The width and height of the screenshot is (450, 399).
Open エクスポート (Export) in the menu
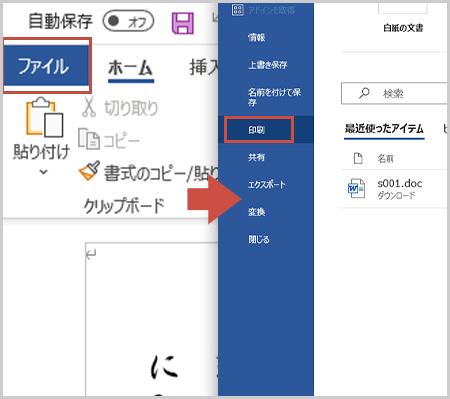tap(266, 185)
